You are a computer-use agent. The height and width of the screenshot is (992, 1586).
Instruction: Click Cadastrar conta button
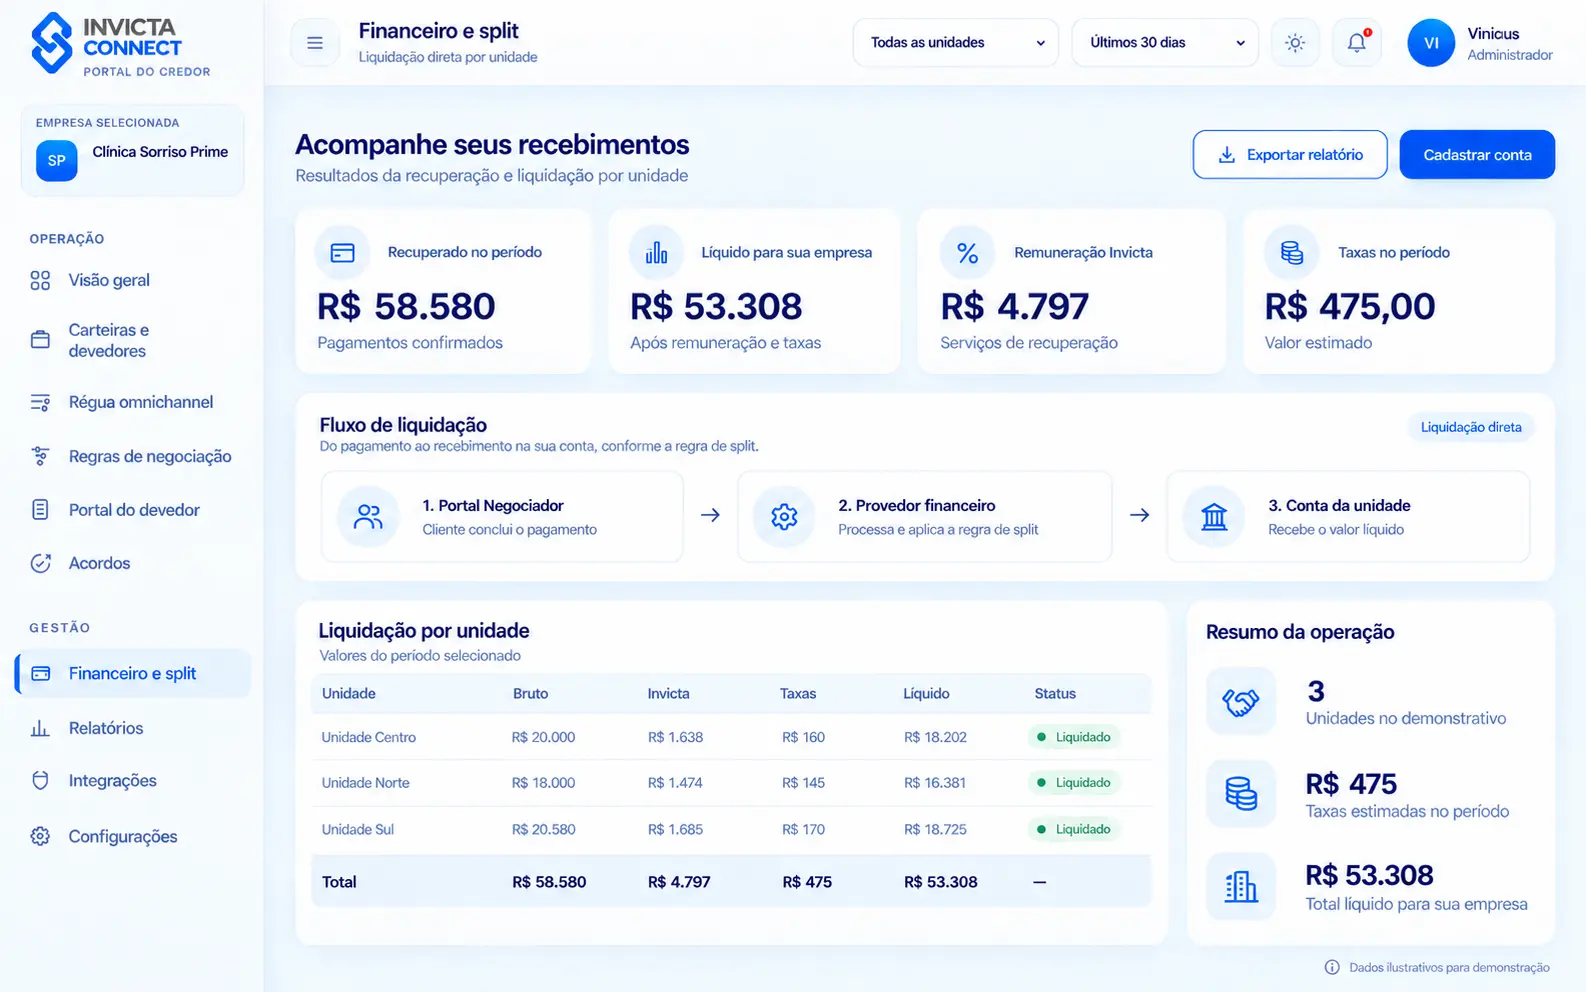1477,155
